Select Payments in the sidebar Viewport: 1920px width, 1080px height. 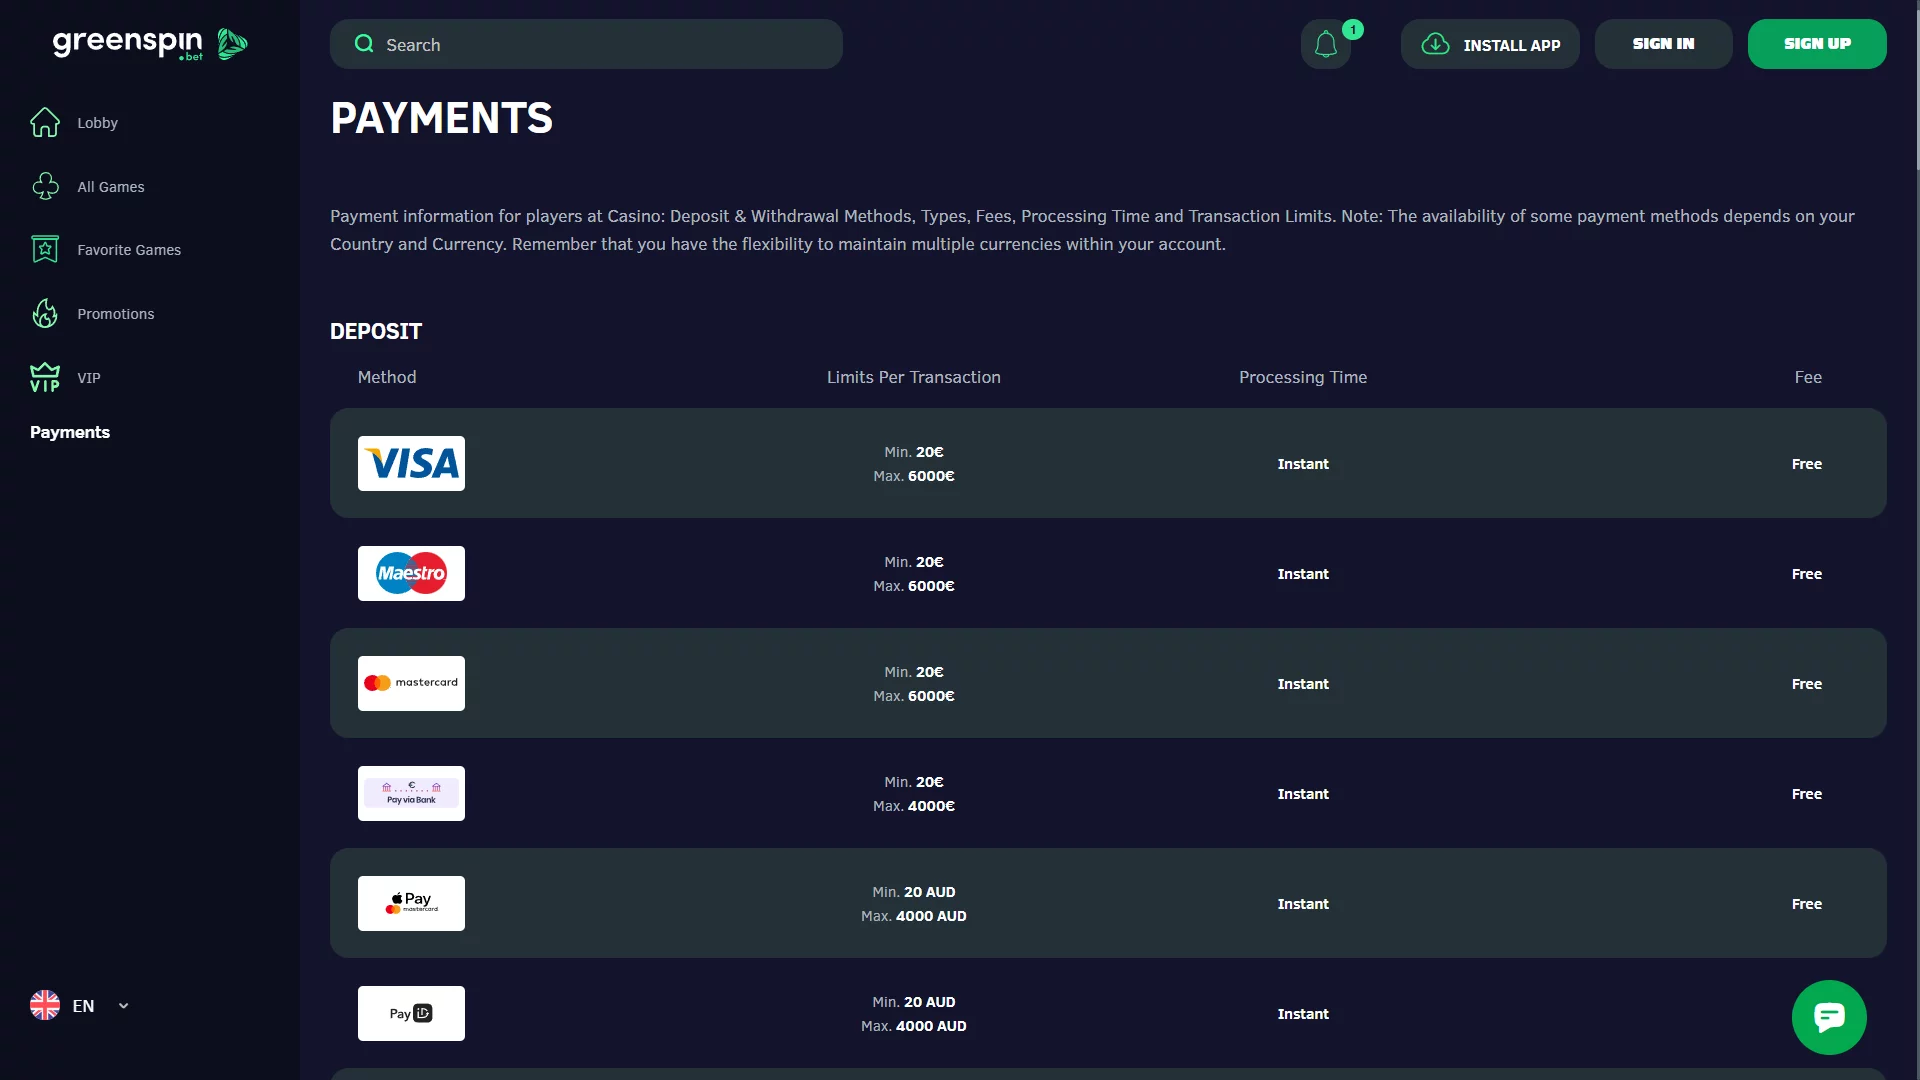point(70,432)
